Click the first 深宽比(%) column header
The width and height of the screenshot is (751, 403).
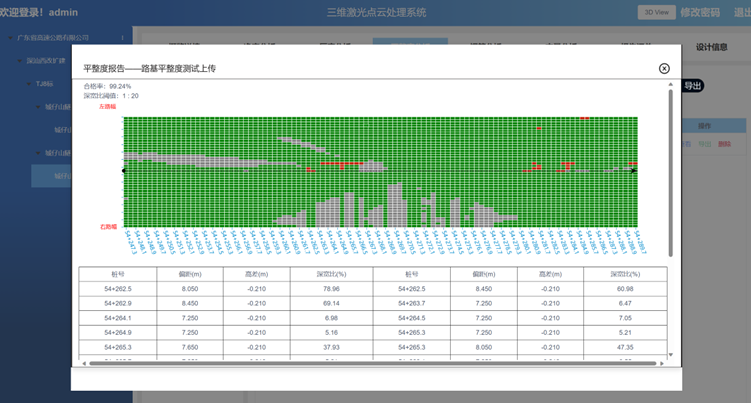331,273
